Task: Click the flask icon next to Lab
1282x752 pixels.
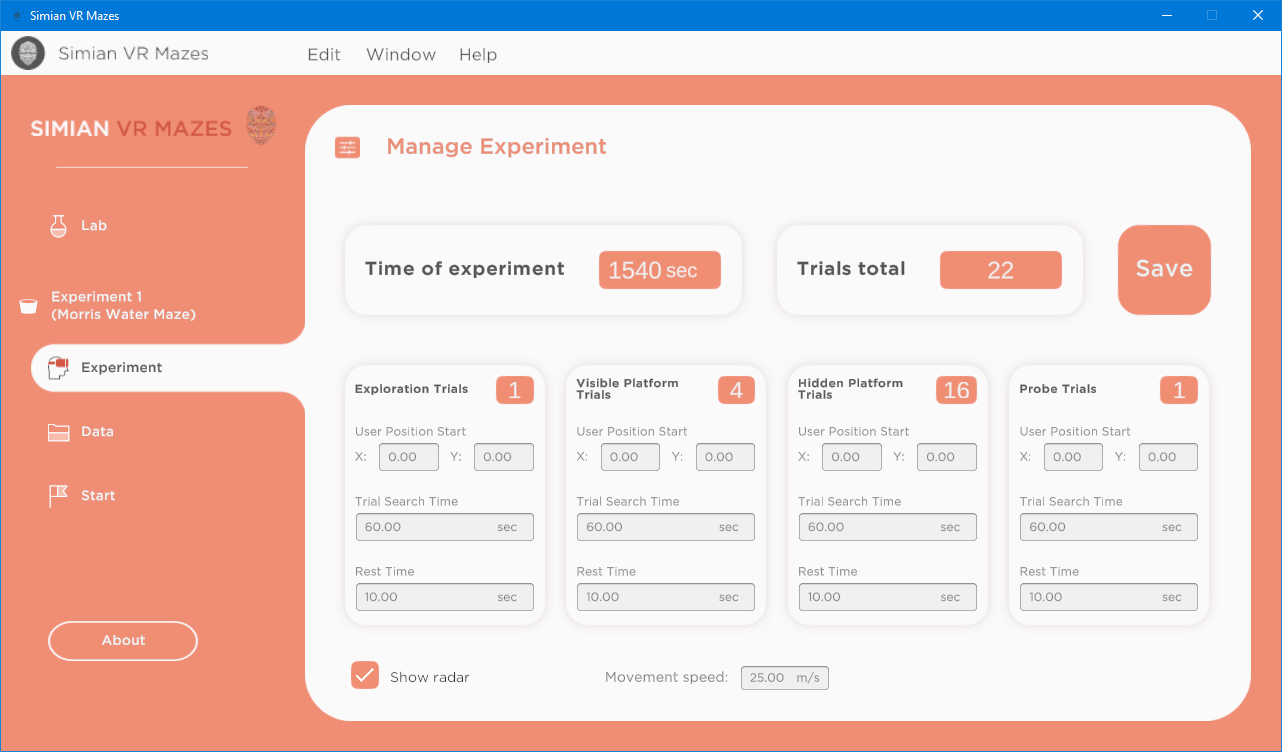Action: point(58,226)
